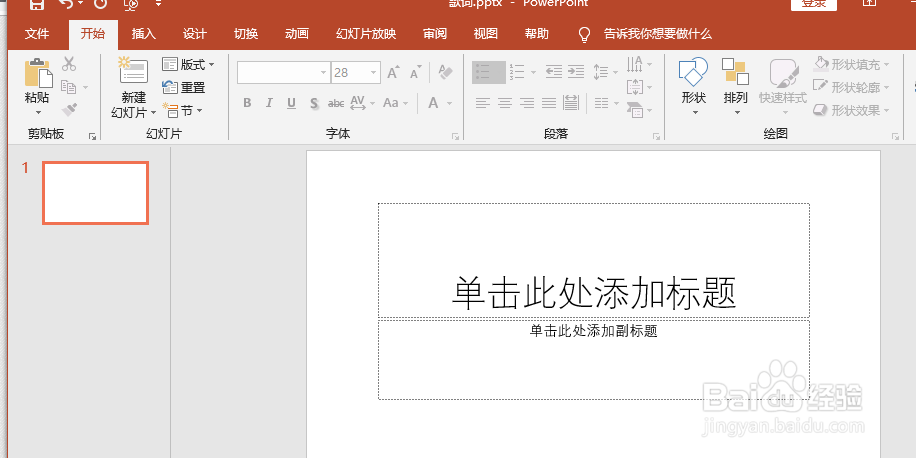
Task: Toggle Underline formatting
Action: [292, 103]
